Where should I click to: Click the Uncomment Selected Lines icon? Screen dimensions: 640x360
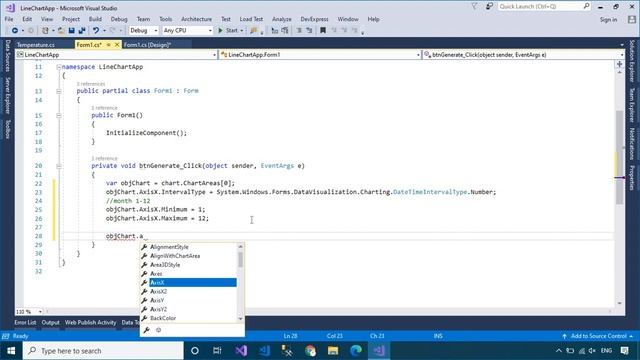pos(309,31)
